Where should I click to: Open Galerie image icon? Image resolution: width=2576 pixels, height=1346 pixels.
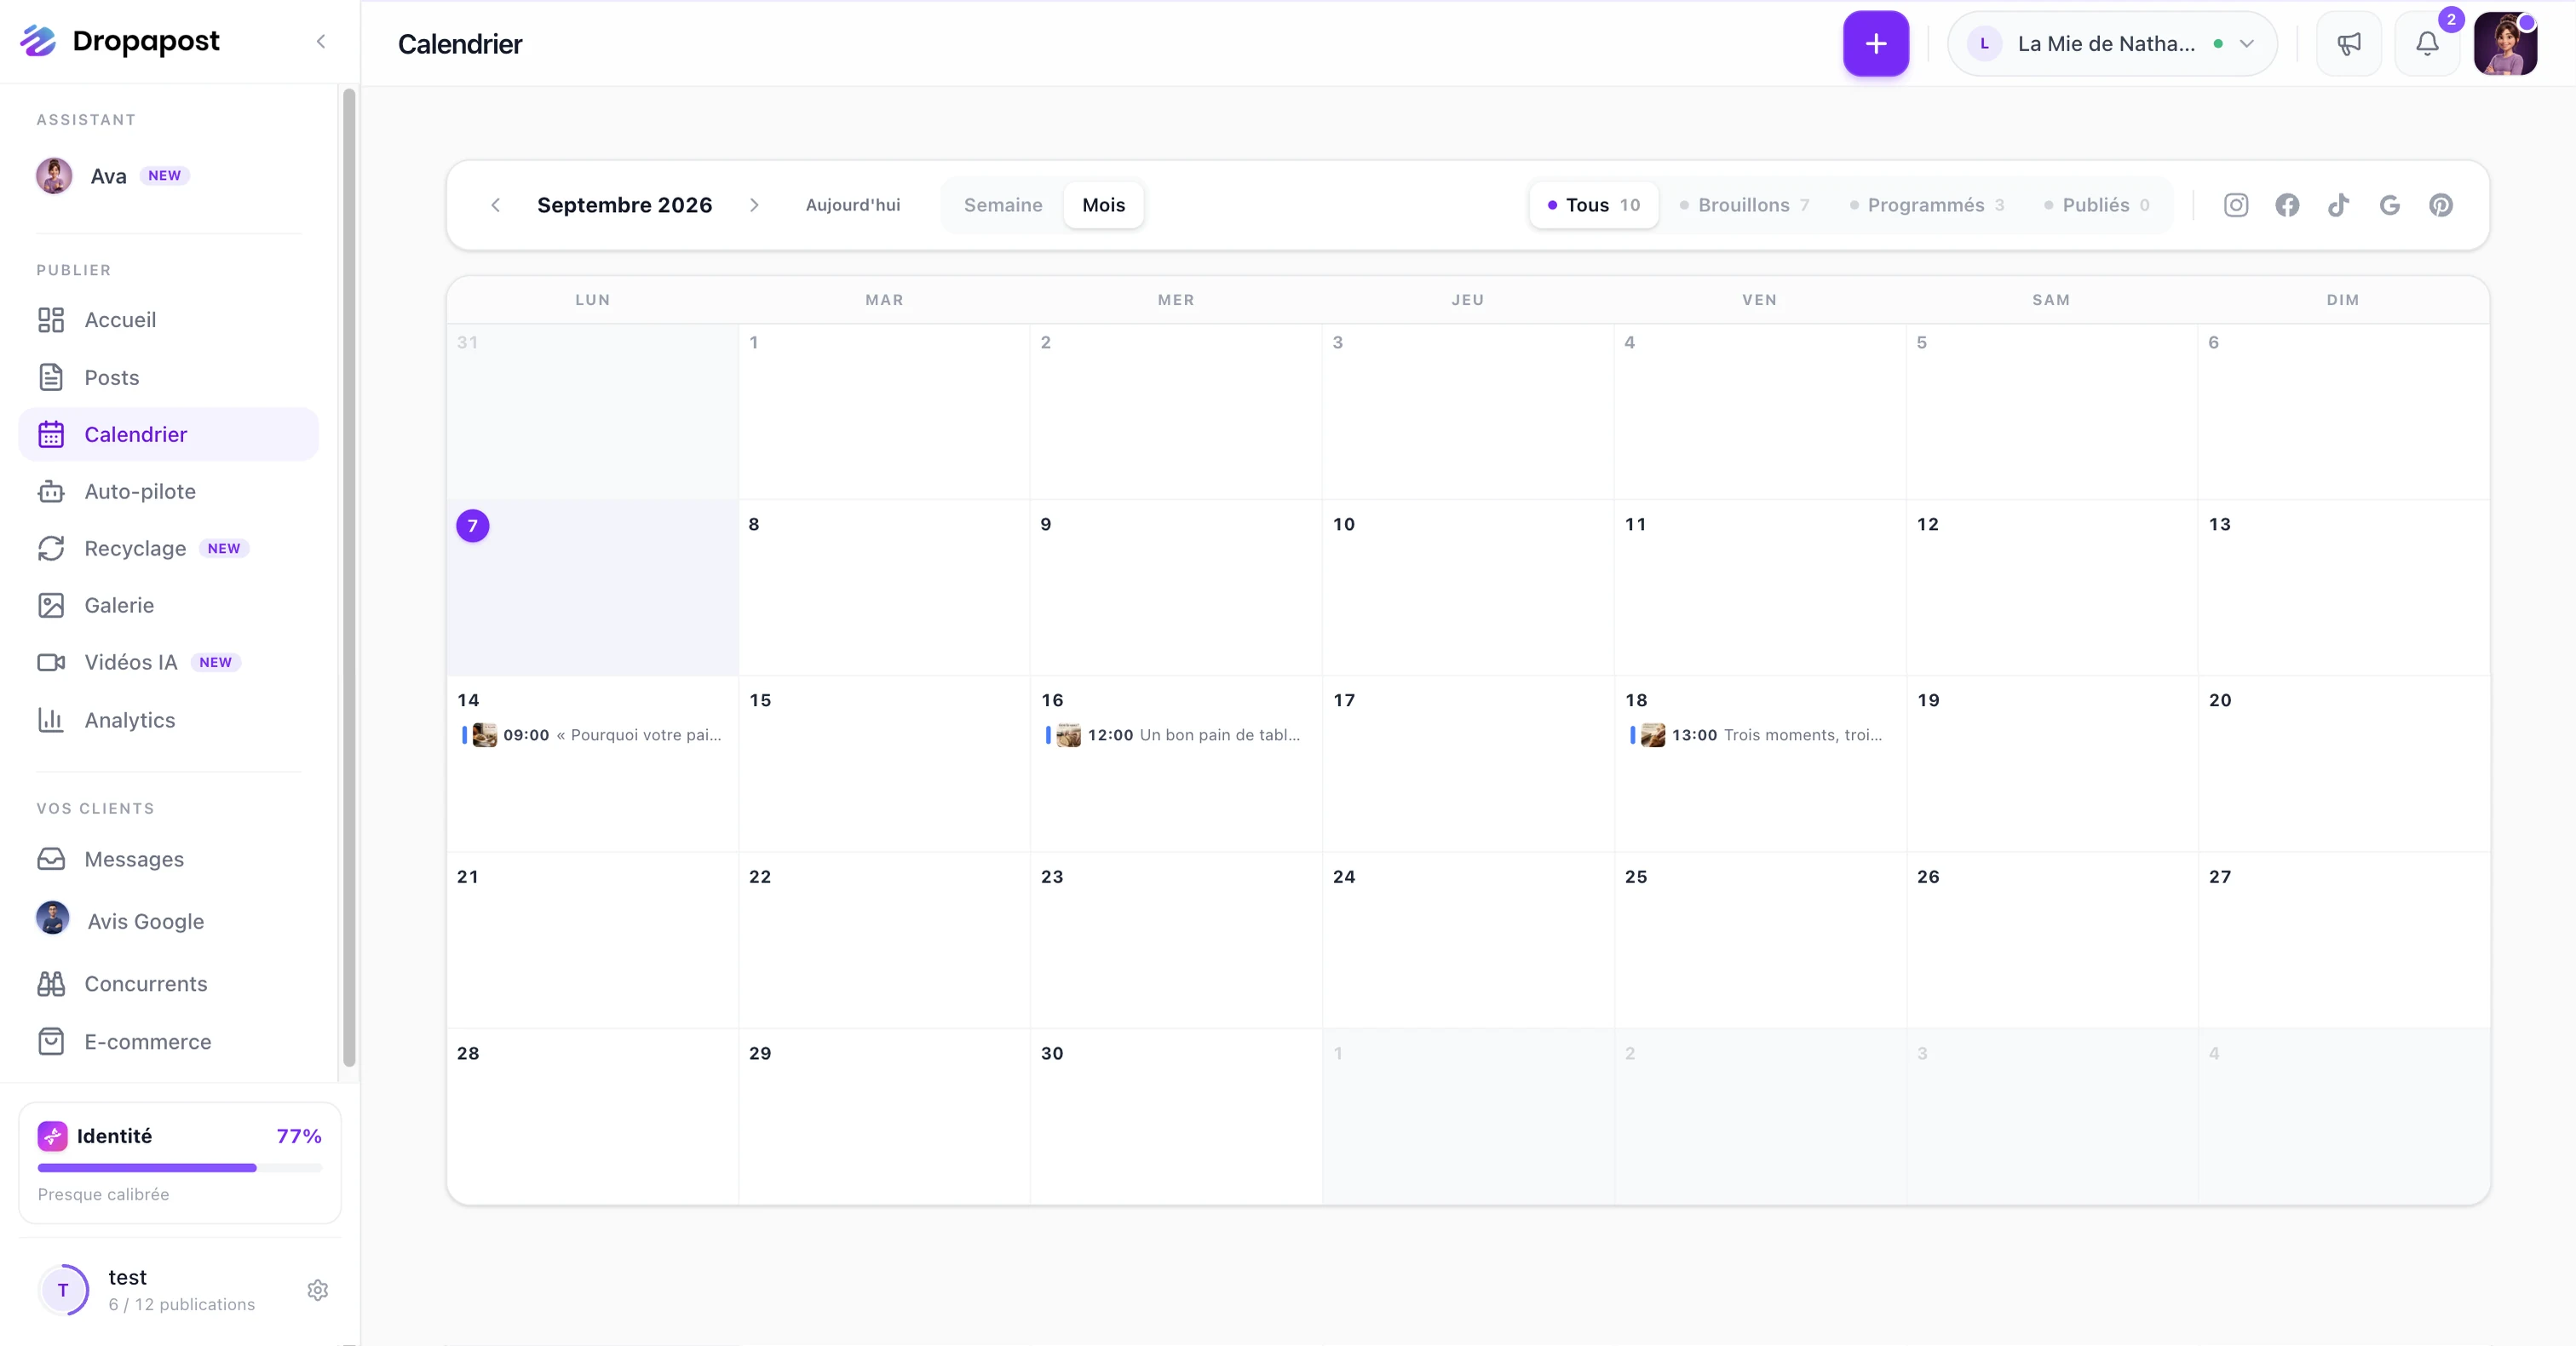pyautogui.click(x=51, y=605)
